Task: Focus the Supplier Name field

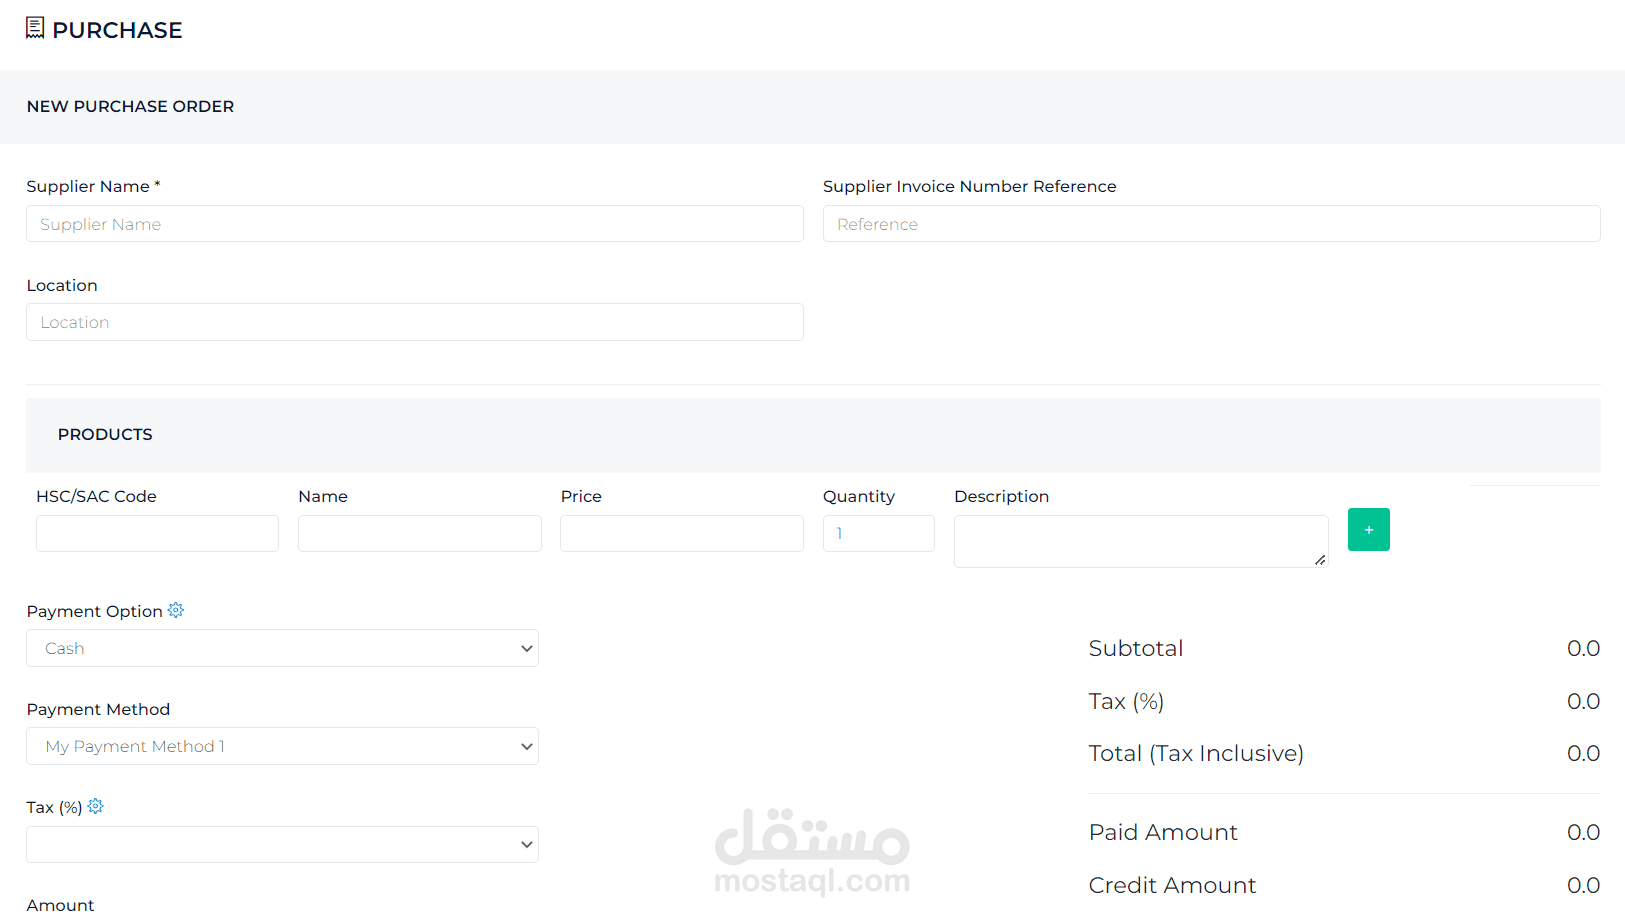Action: tap(414, 224)
